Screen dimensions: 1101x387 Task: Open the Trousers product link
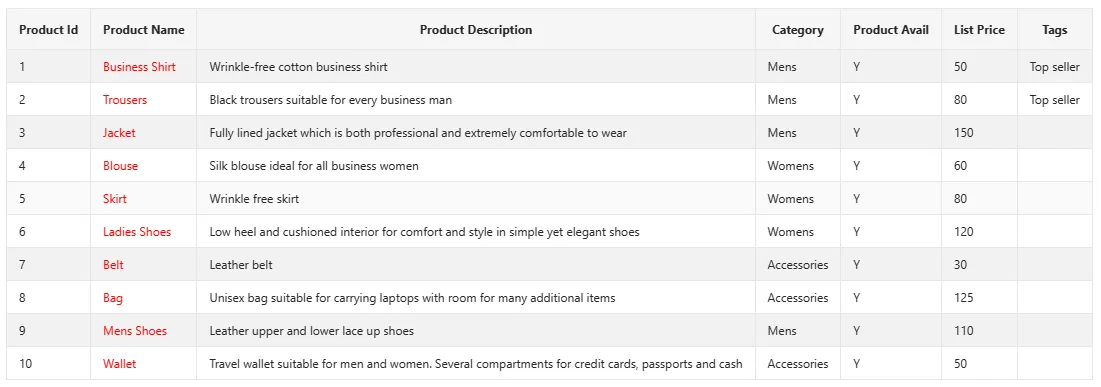point(125,100)
